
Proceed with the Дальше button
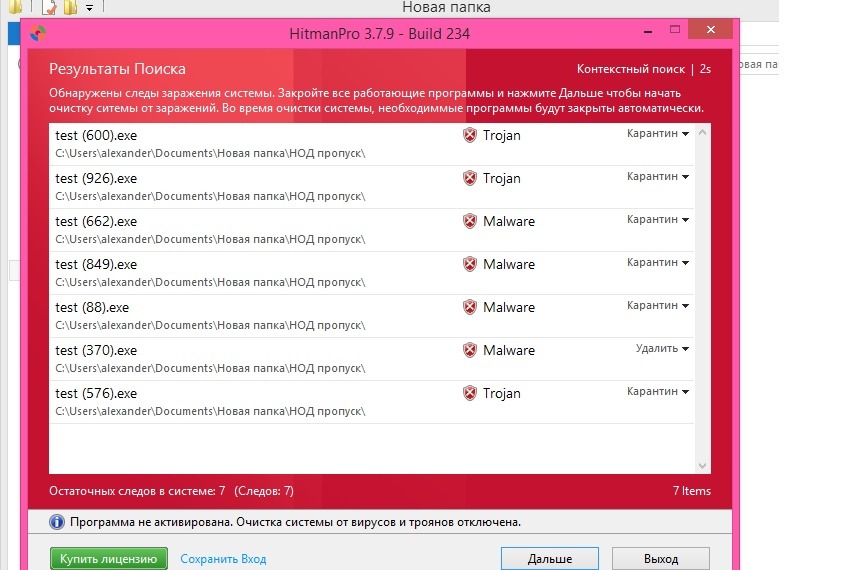click(x=550, y=558)
